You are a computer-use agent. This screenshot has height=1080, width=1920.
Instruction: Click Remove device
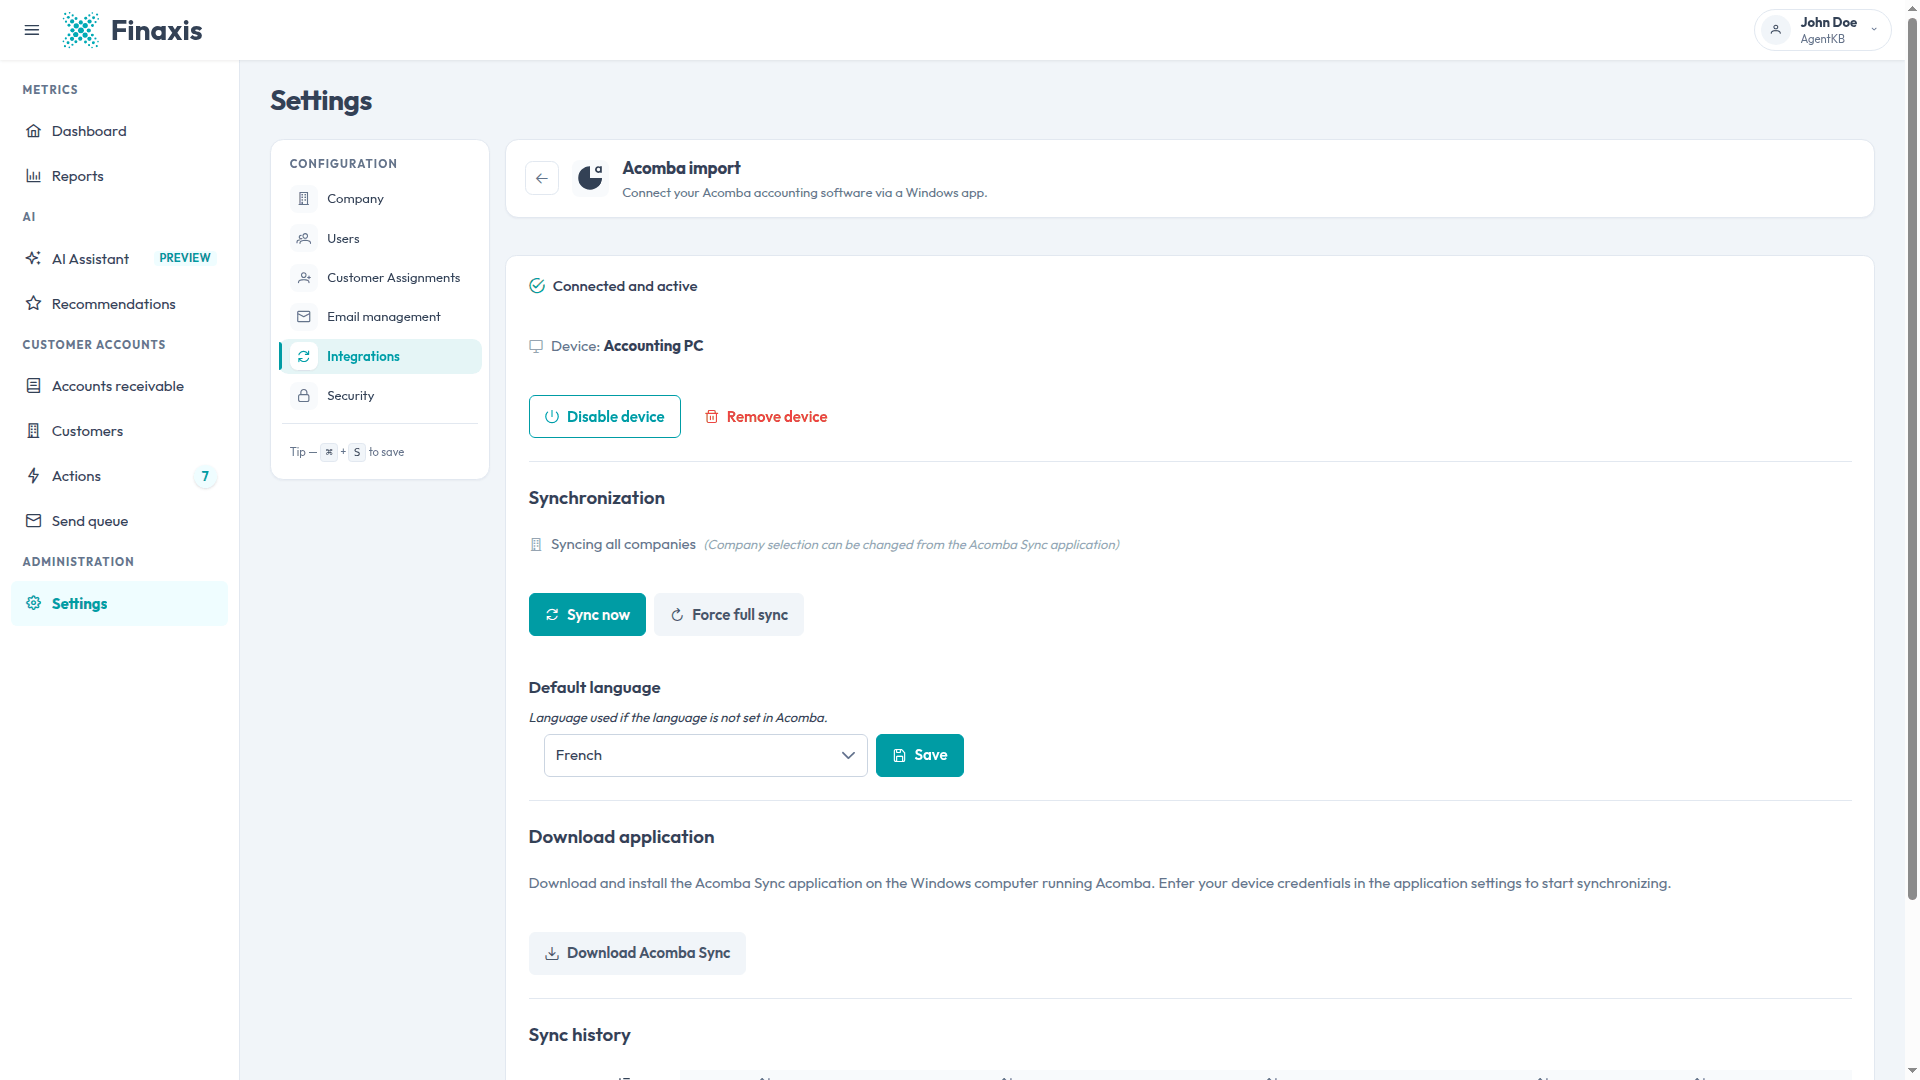(766, 417)
